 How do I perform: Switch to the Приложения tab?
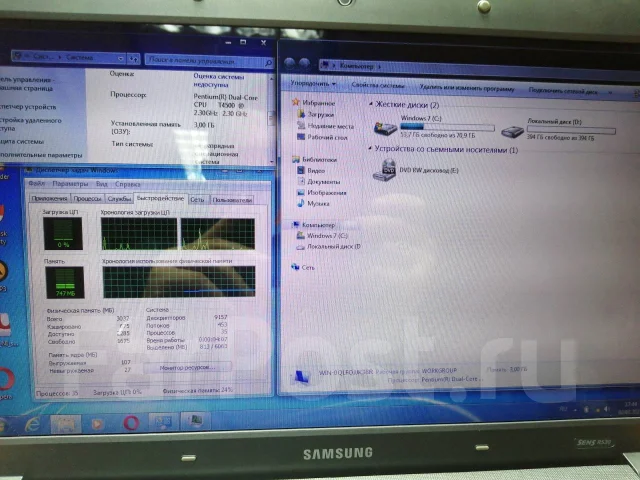click(49, 198)
